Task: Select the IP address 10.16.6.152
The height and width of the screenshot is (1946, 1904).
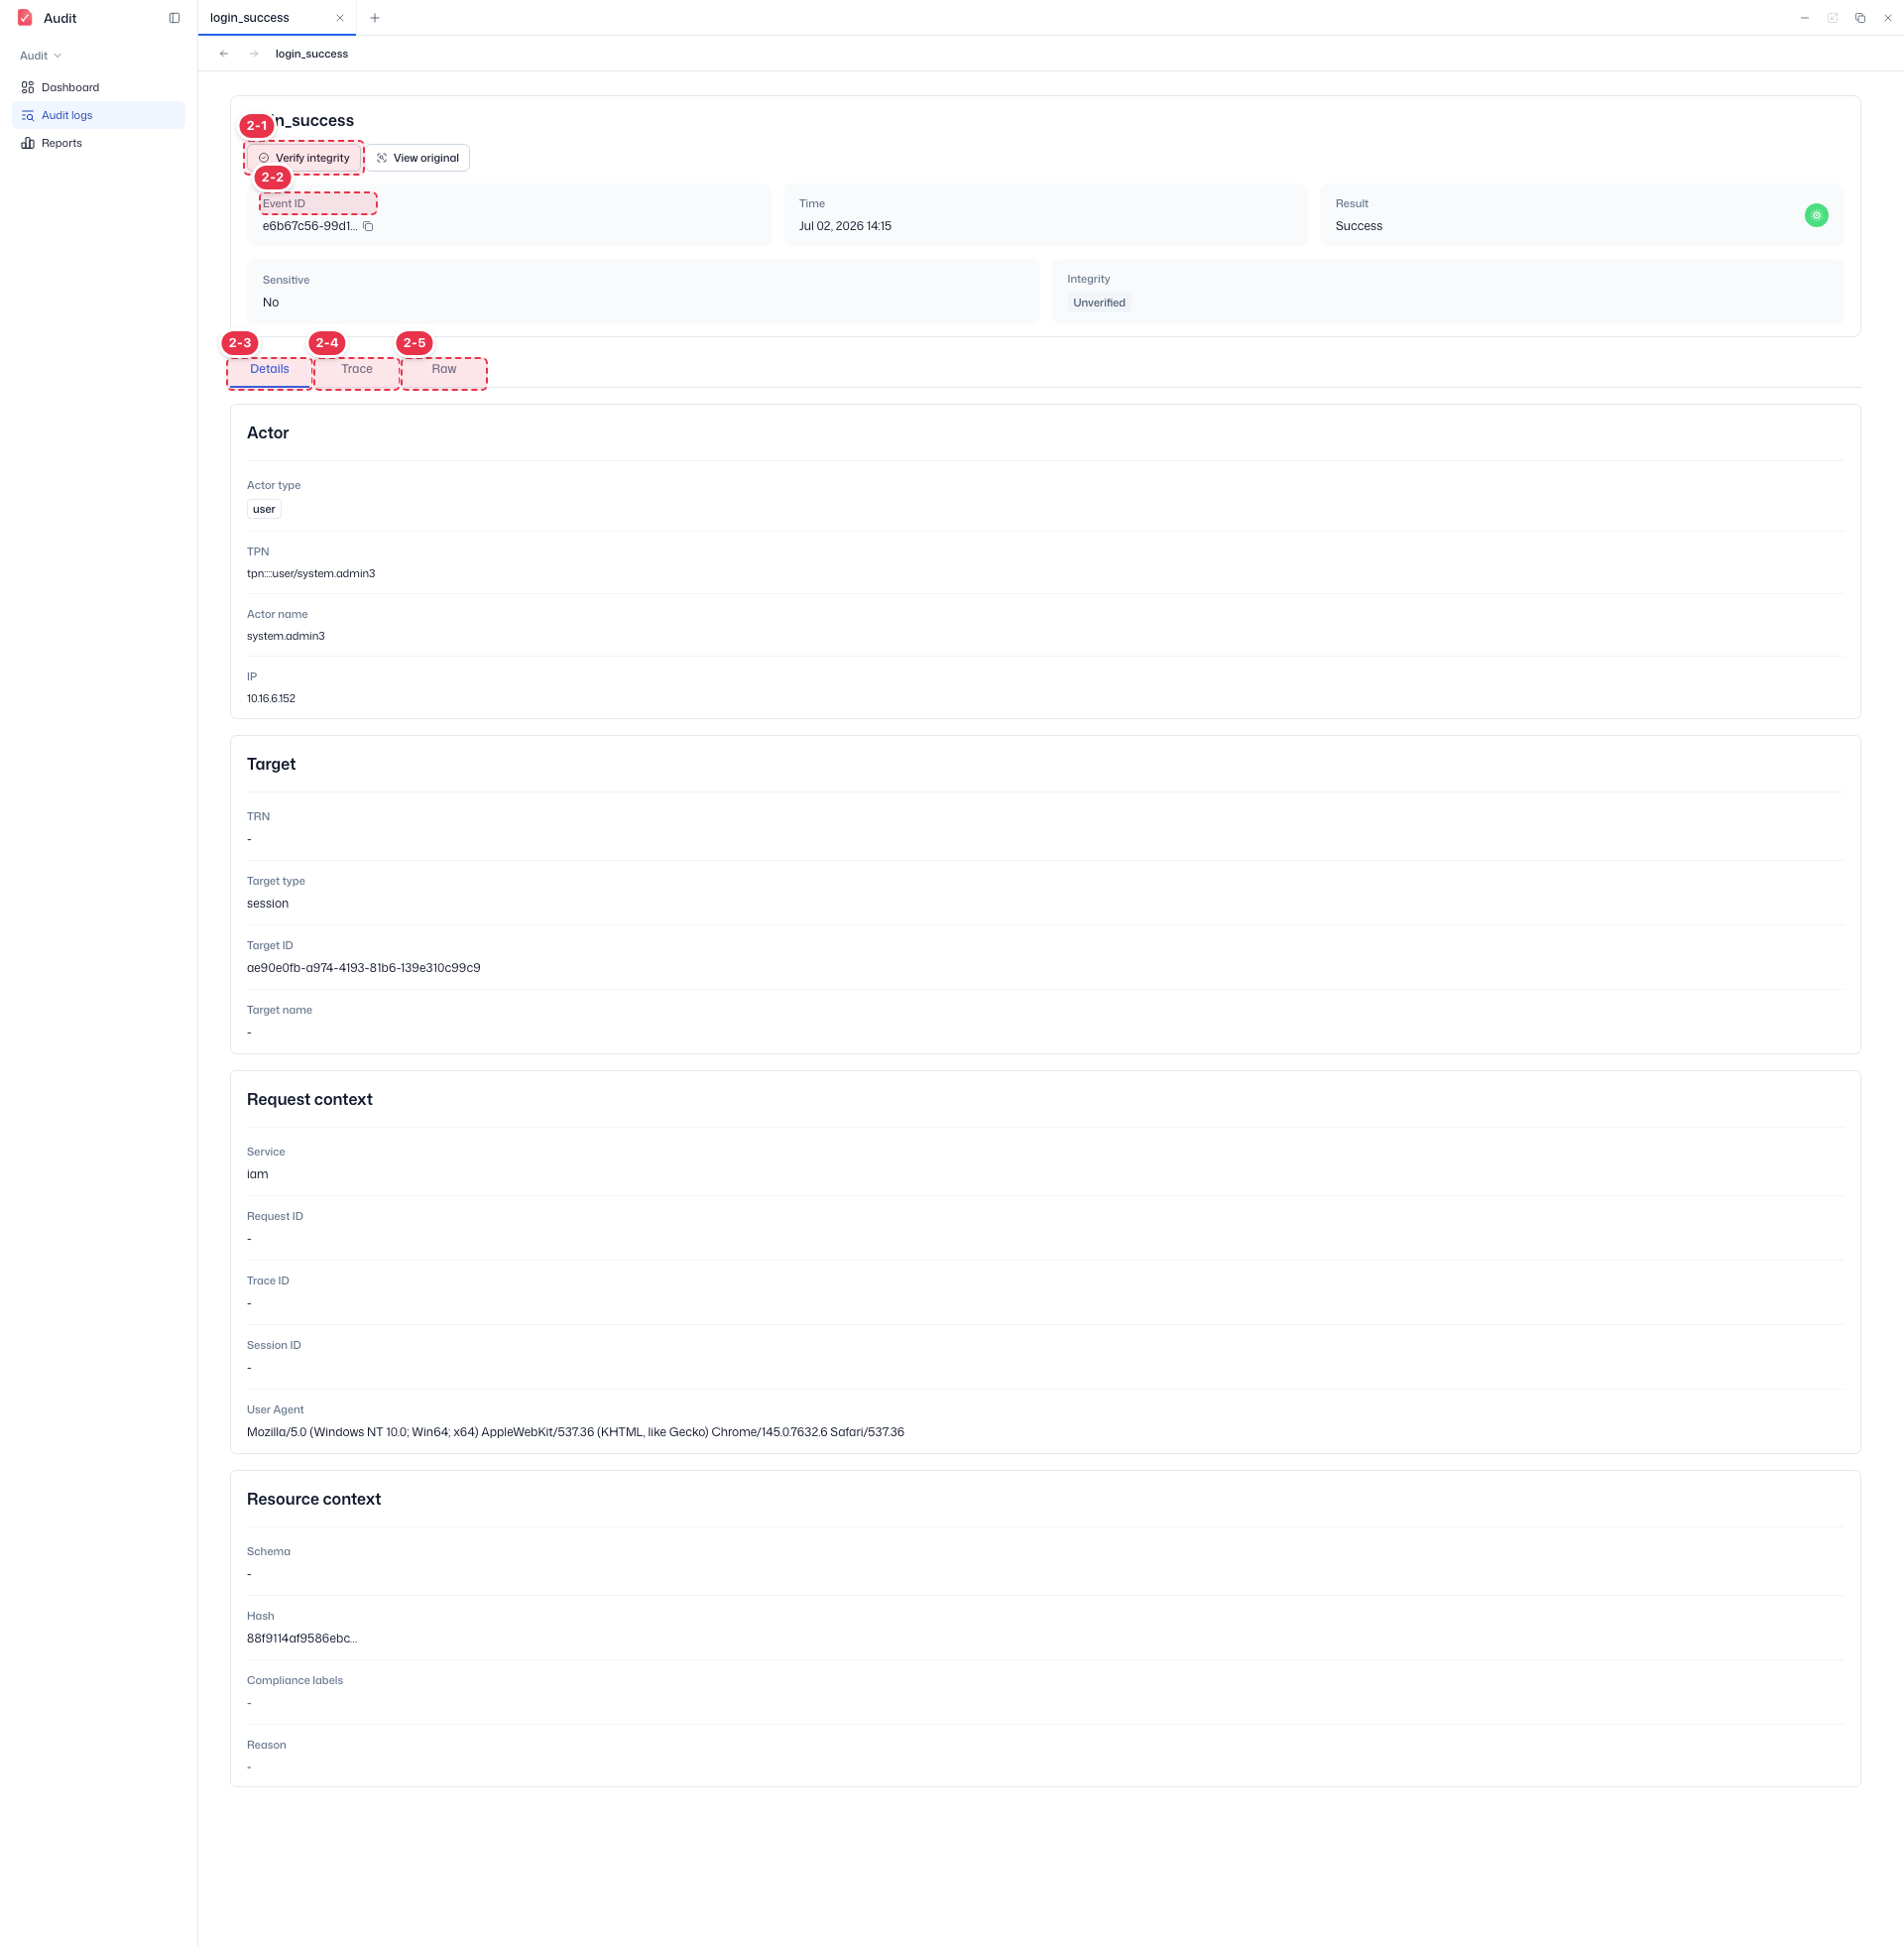Action: point(271,699)
